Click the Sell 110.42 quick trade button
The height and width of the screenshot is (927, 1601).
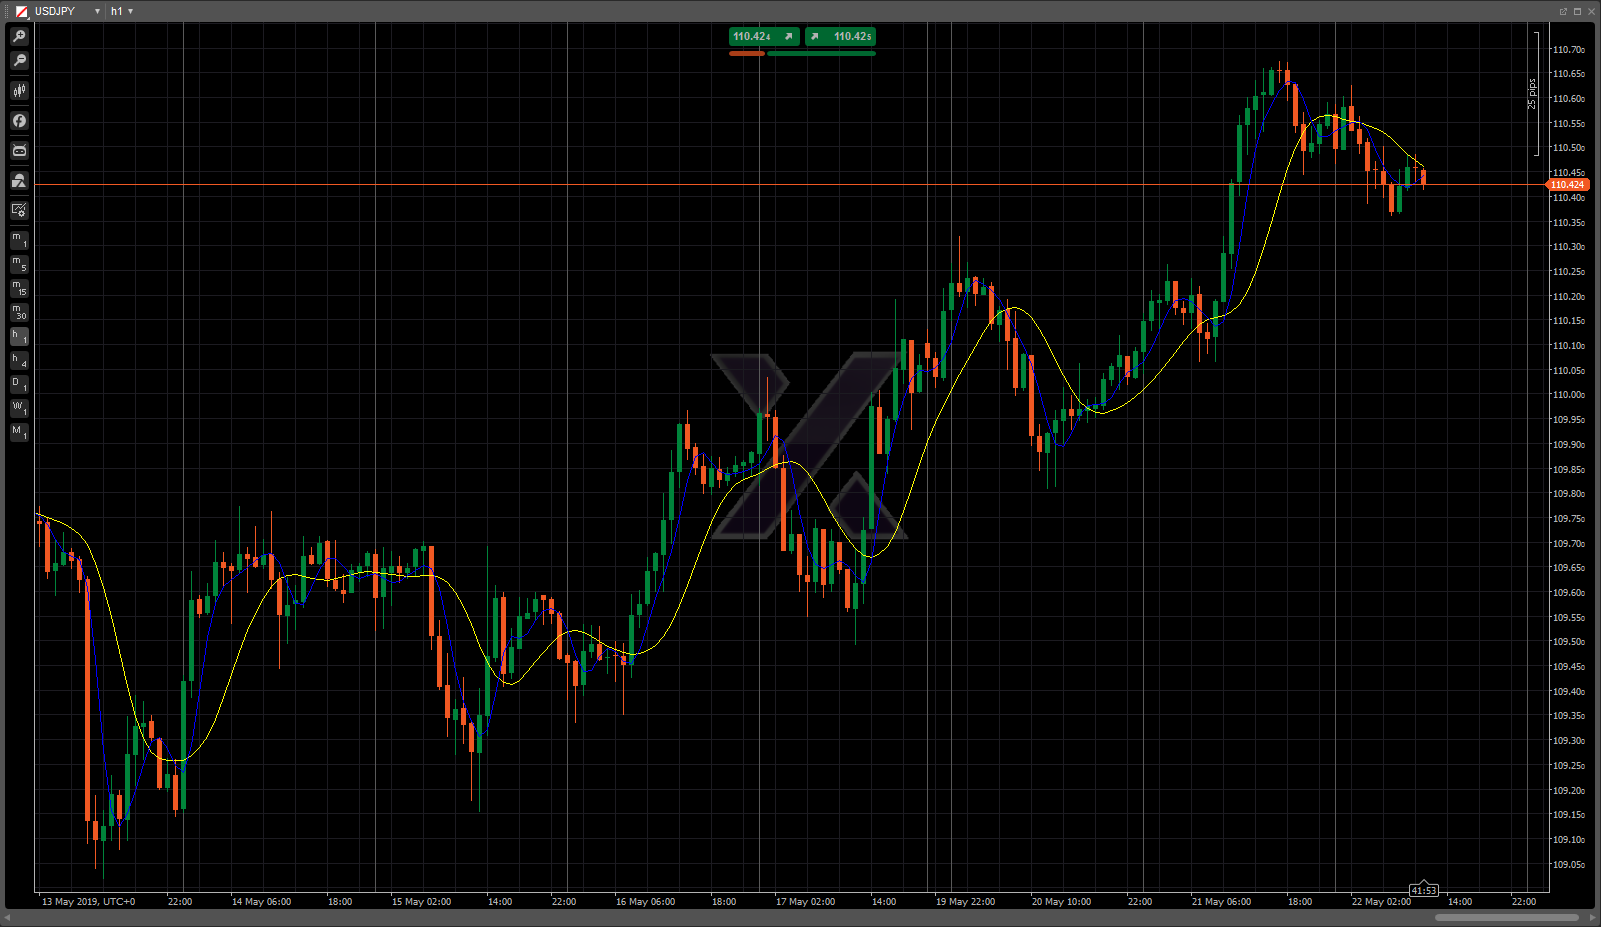tap(764, 37)
